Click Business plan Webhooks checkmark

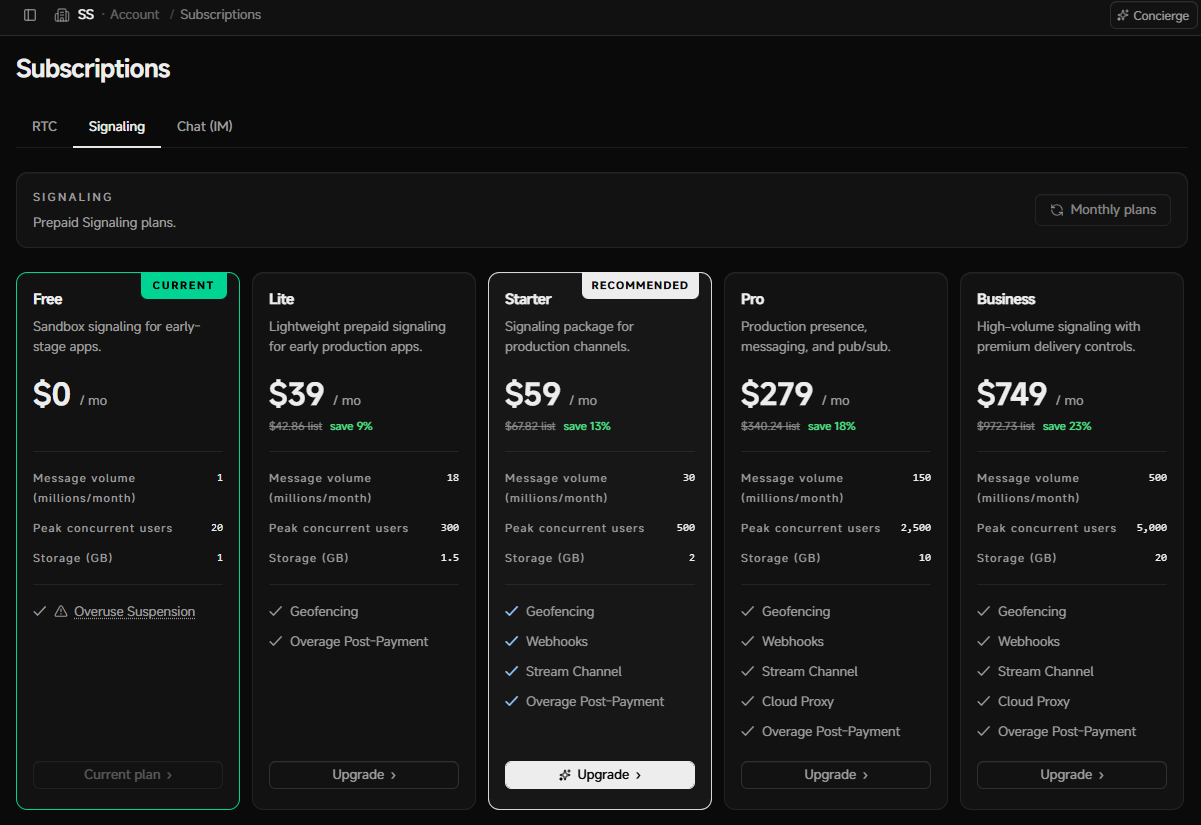tap(983, 642)
